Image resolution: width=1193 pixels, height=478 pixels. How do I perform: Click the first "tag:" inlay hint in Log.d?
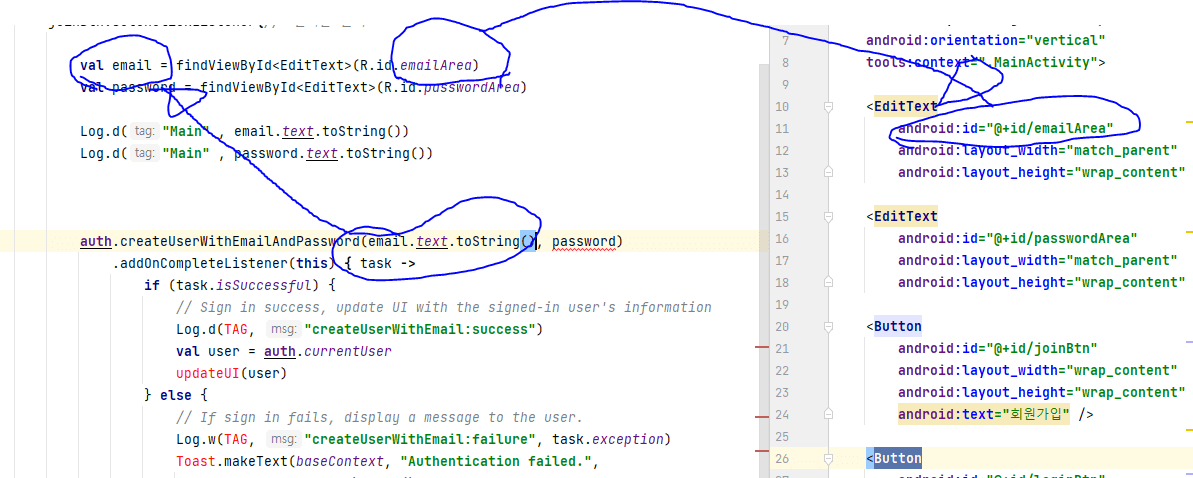coord(145,132)
